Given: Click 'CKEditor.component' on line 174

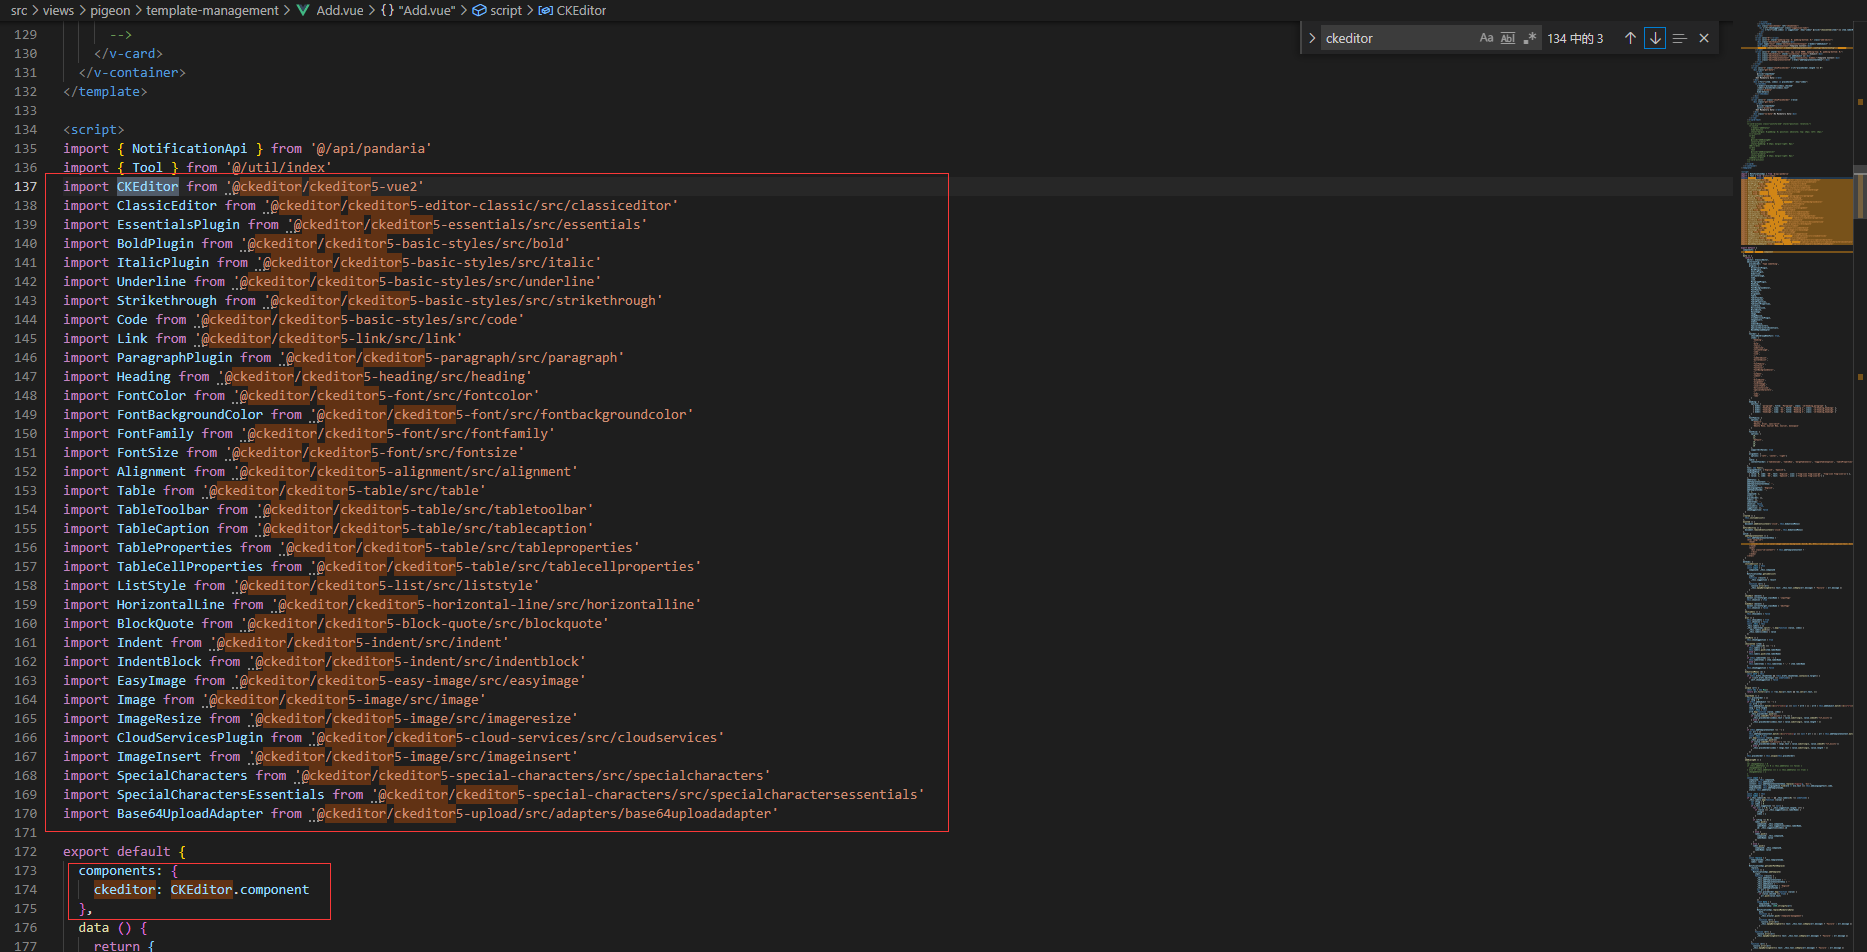Looking at the screenshot, I should pyautogui.click(x=240, y=889).
